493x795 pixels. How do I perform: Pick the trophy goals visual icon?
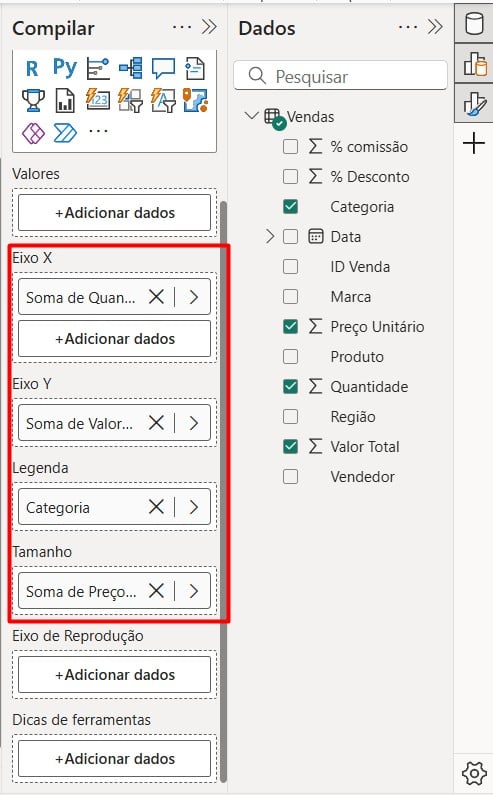[x=33, y=100]
